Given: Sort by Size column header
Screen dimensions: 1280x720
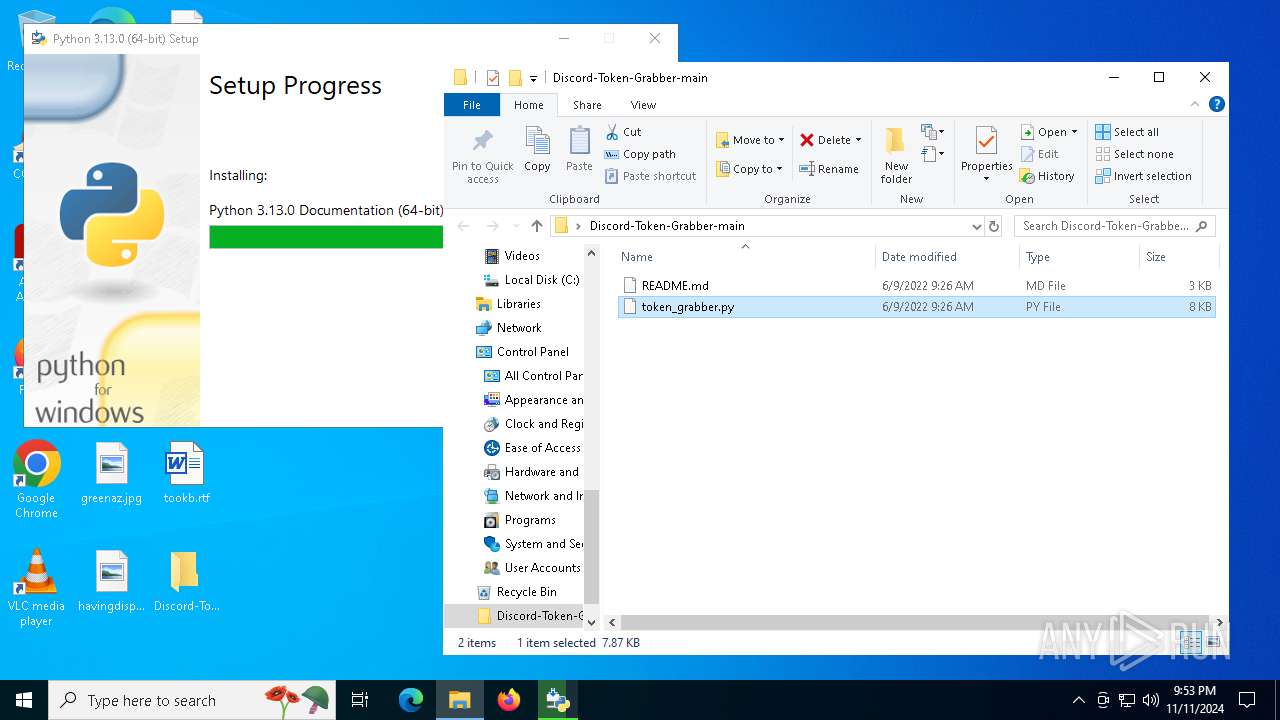Looking at the screenshot, I should tap(1178, 257).
